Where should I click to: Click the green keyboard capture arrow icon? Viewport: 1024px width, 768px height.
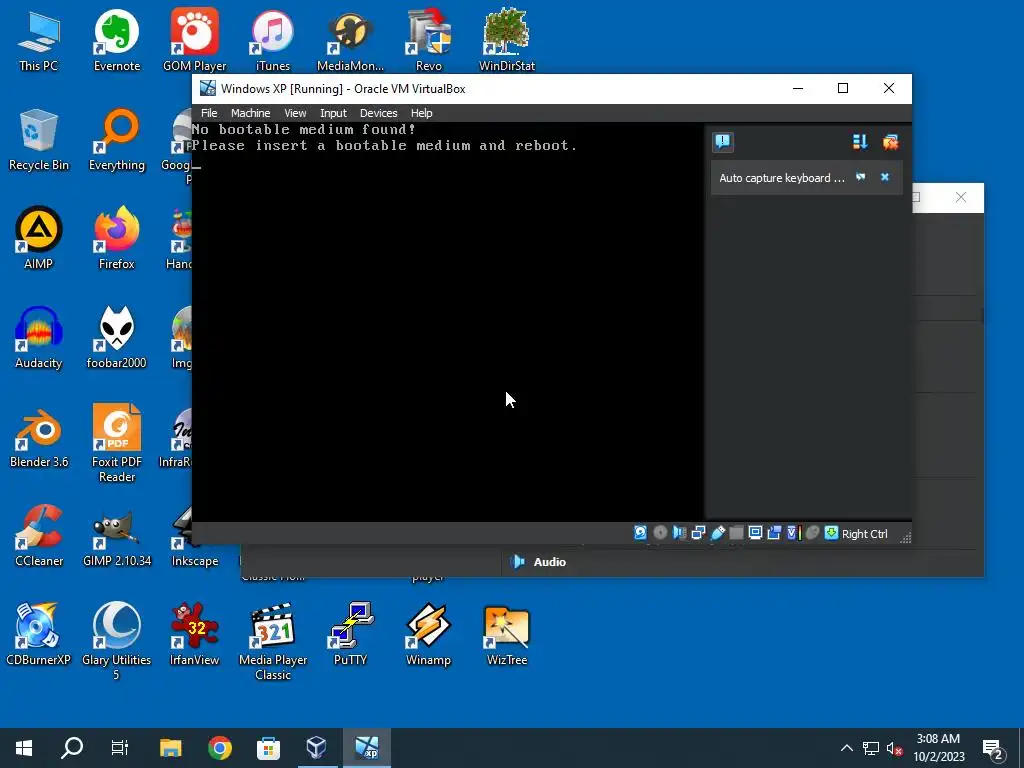pyautogui.click(x=831, y=533)
